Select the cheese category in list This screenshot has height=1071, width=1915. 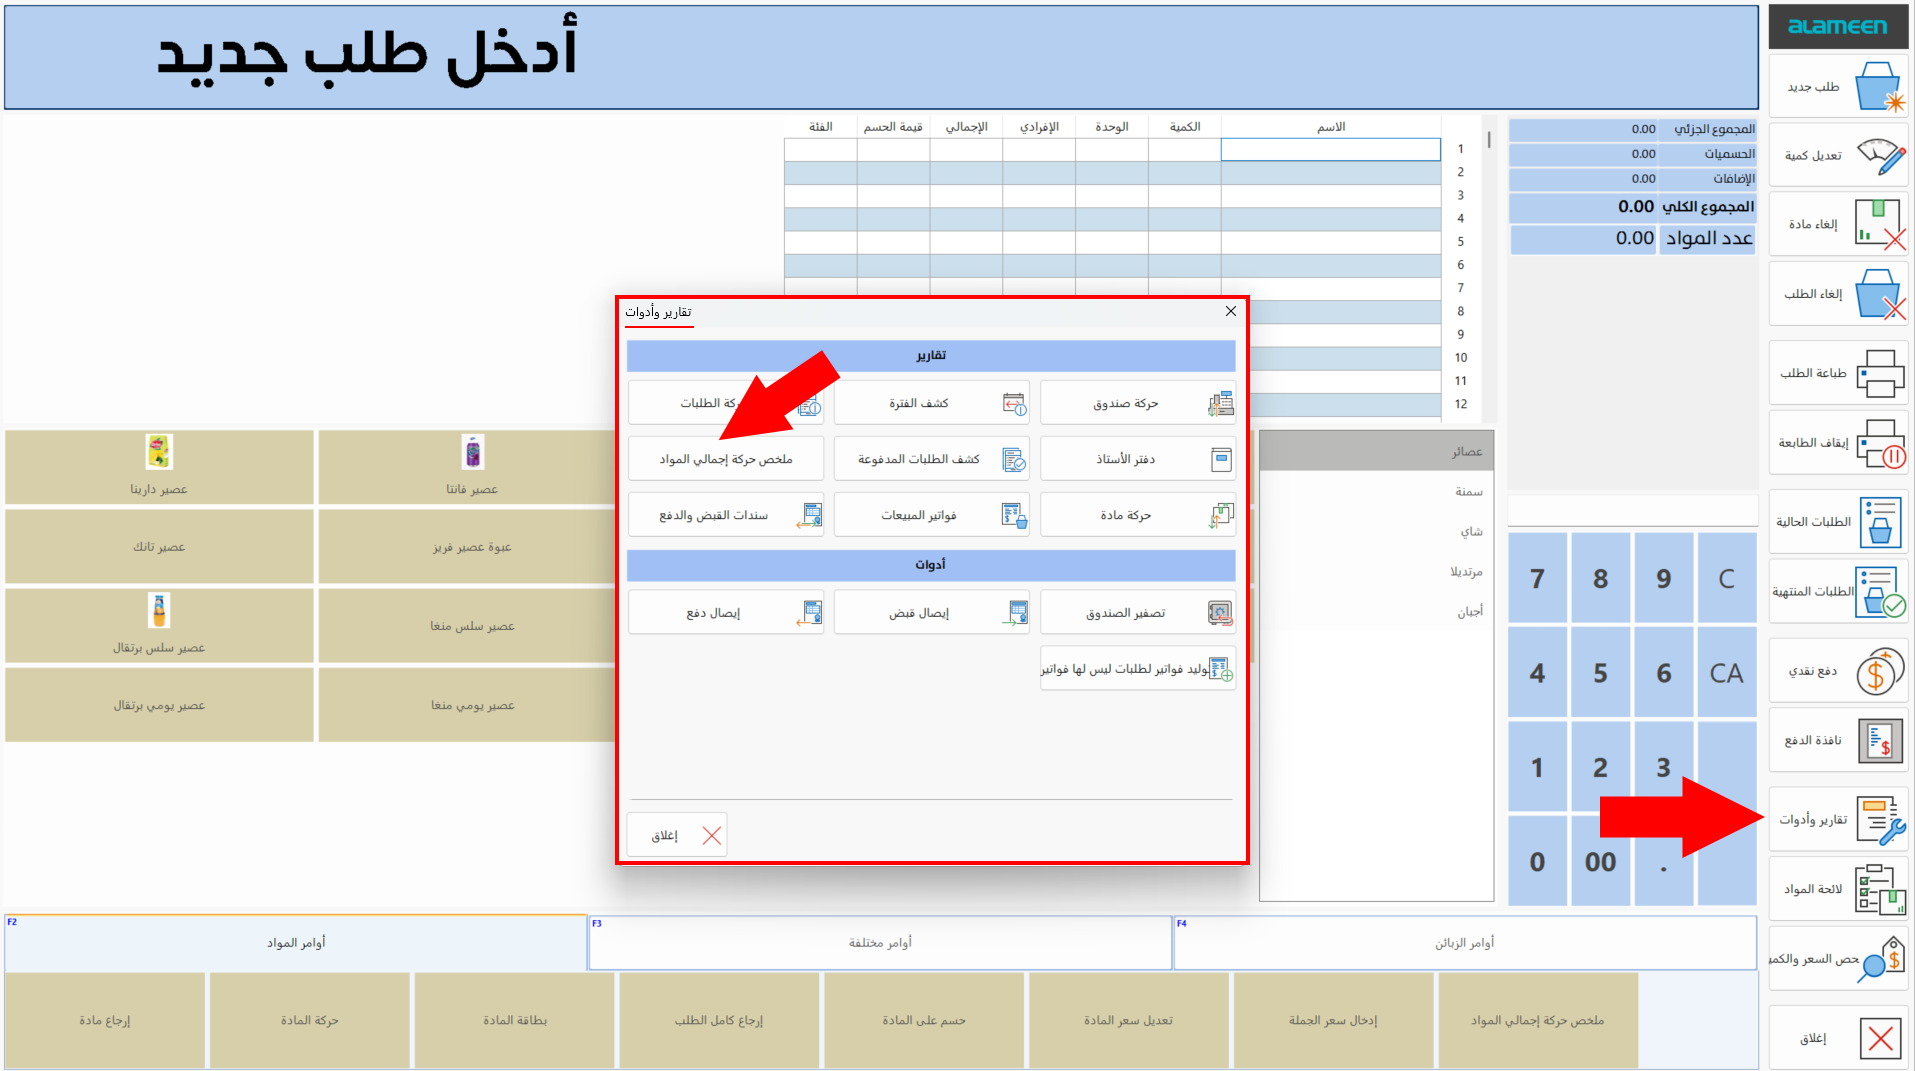[1377, 611]
